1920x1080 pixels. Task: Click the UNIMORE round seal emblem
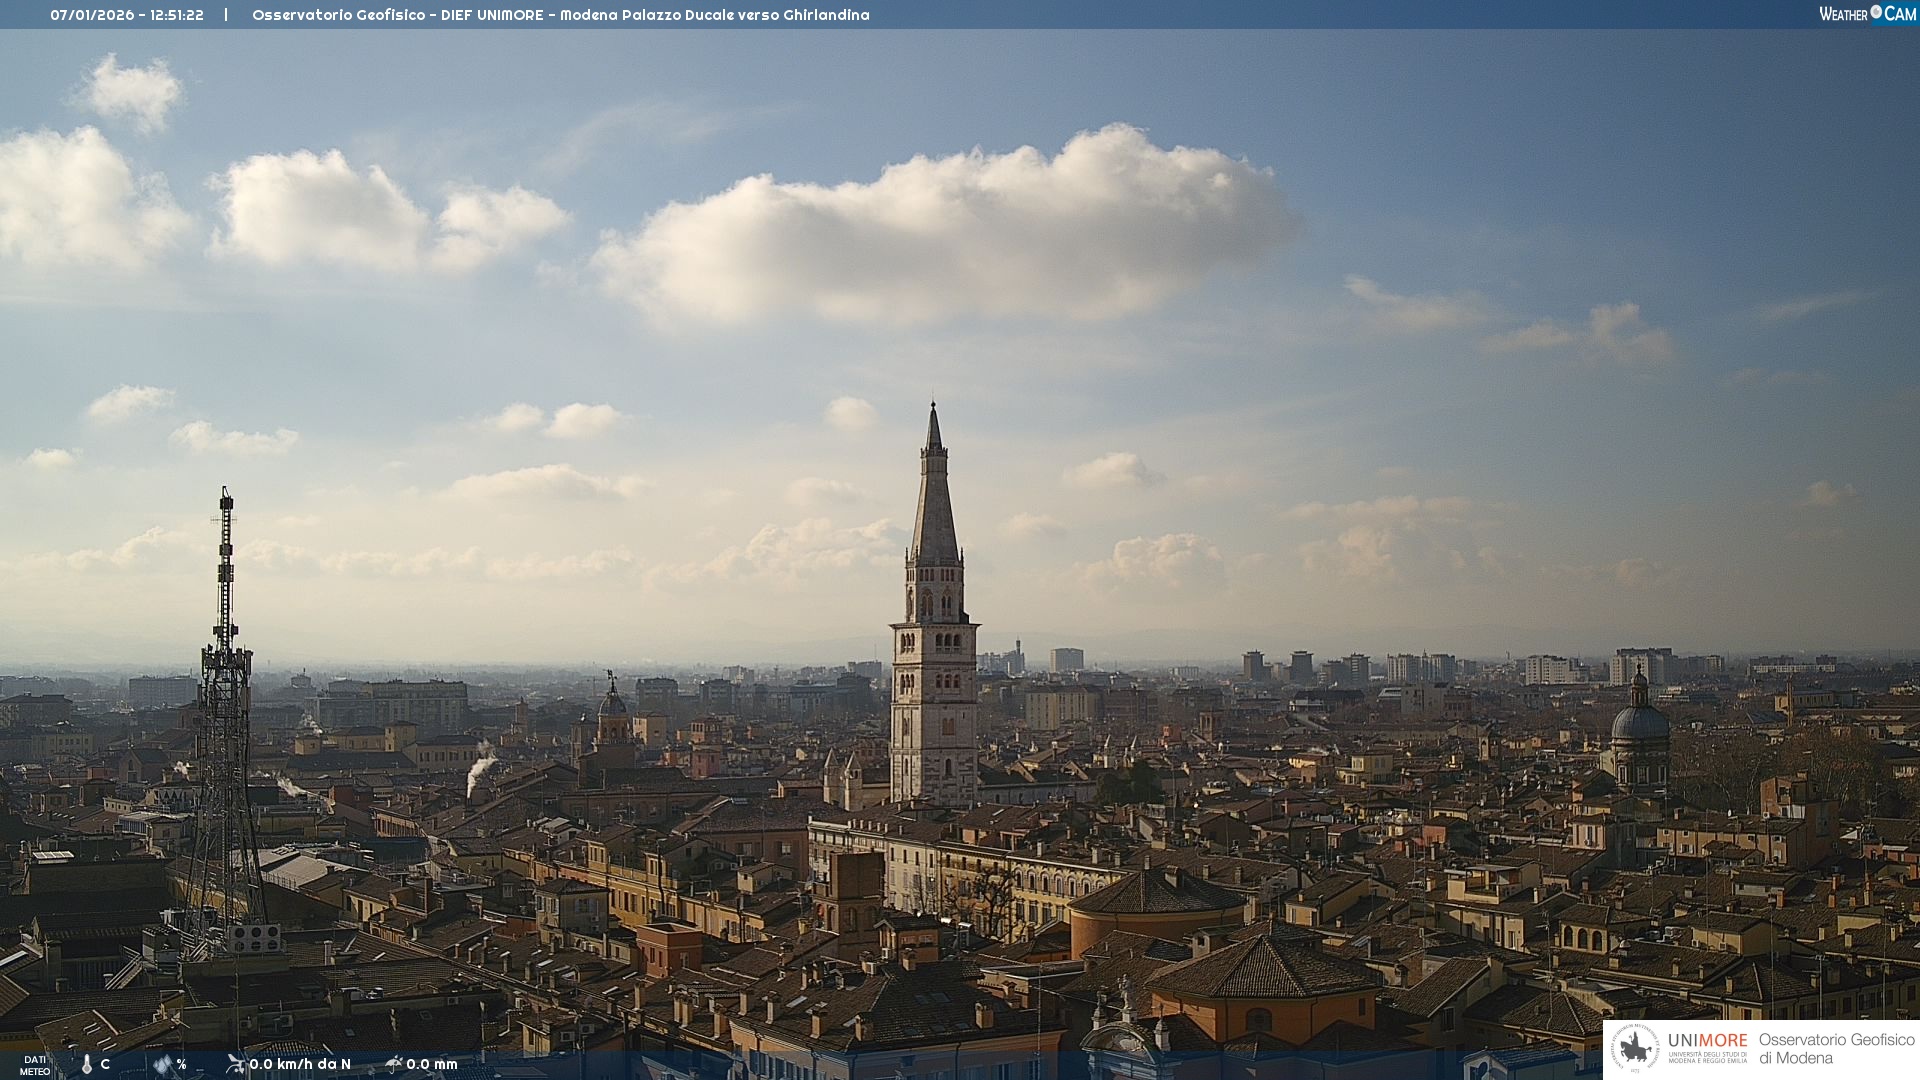(x=1635, y=1049)
